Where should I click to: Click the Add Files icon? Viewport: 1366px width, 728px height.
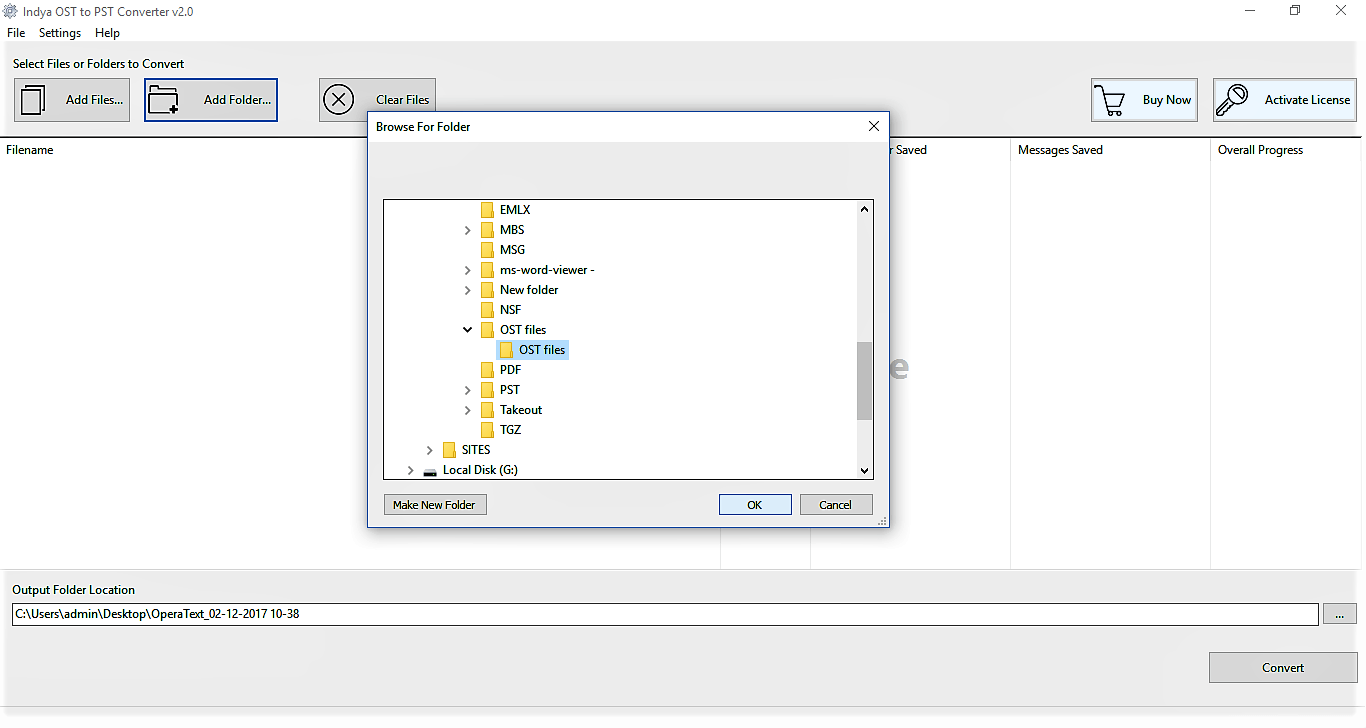point(34,100)
